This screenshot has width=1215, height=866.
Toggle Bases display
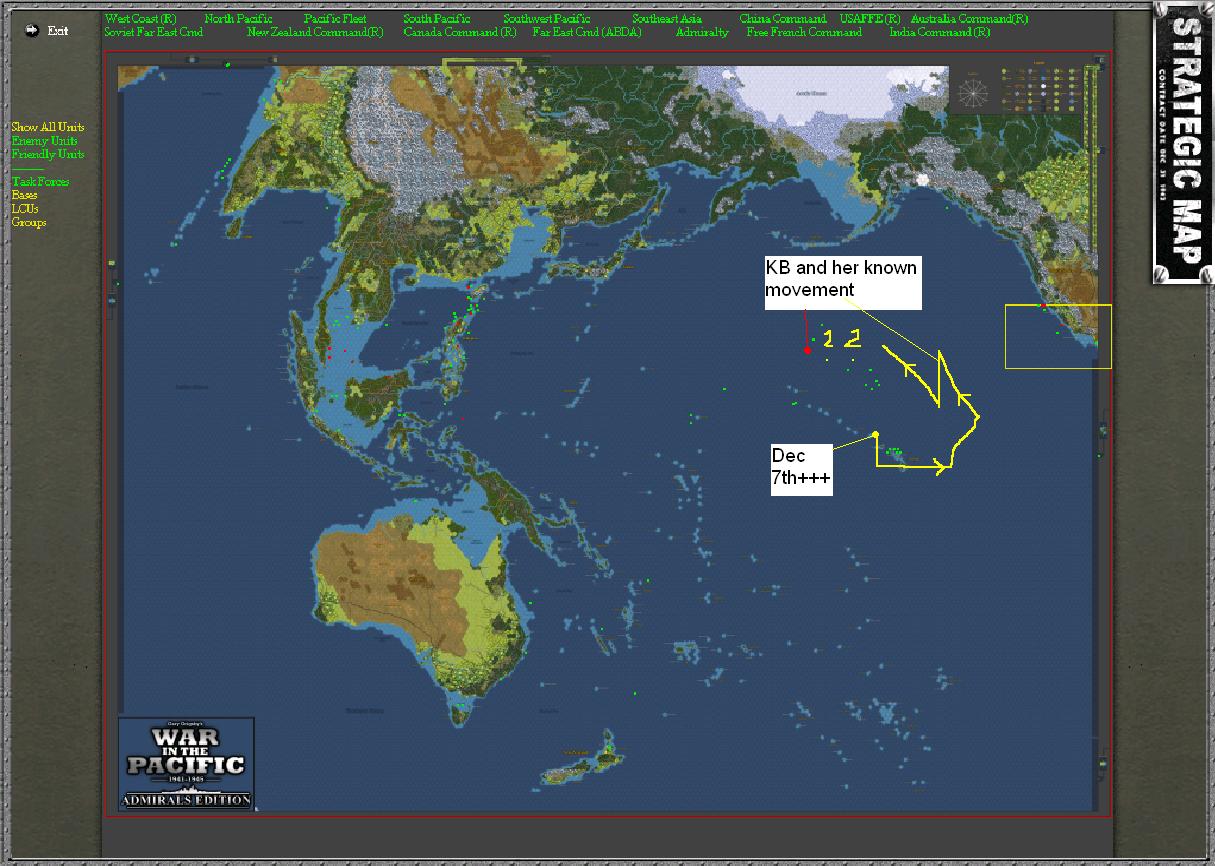coord(25,195)
